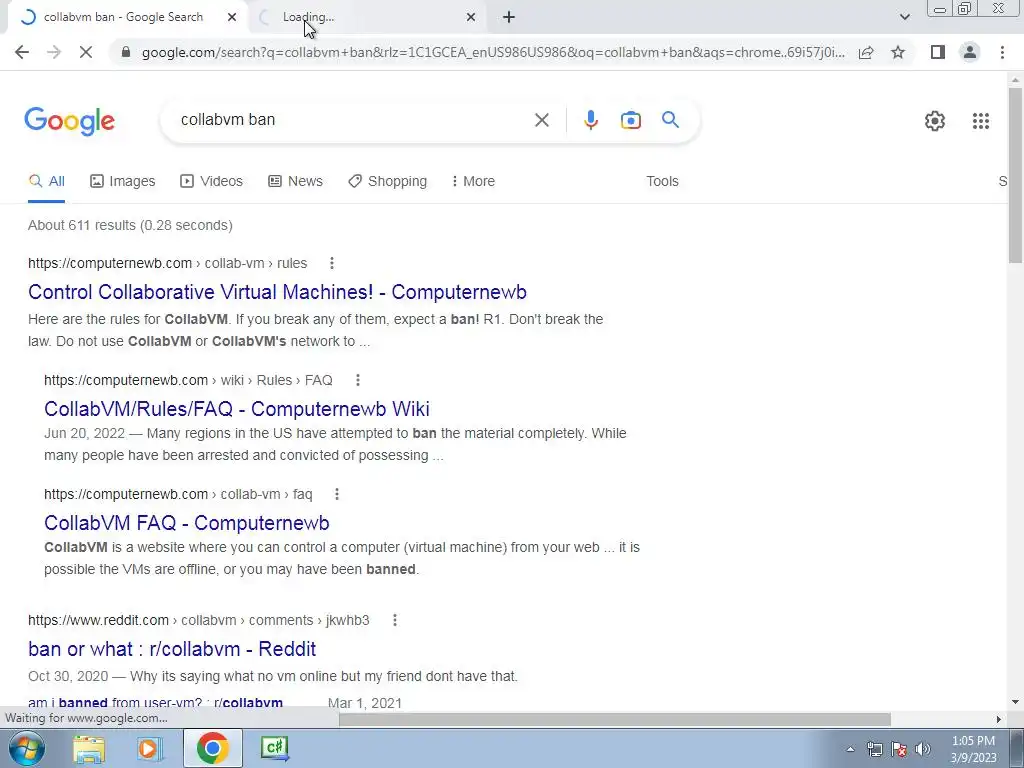
Task: Open Google apps grid
Action: [x=980, y=121]
